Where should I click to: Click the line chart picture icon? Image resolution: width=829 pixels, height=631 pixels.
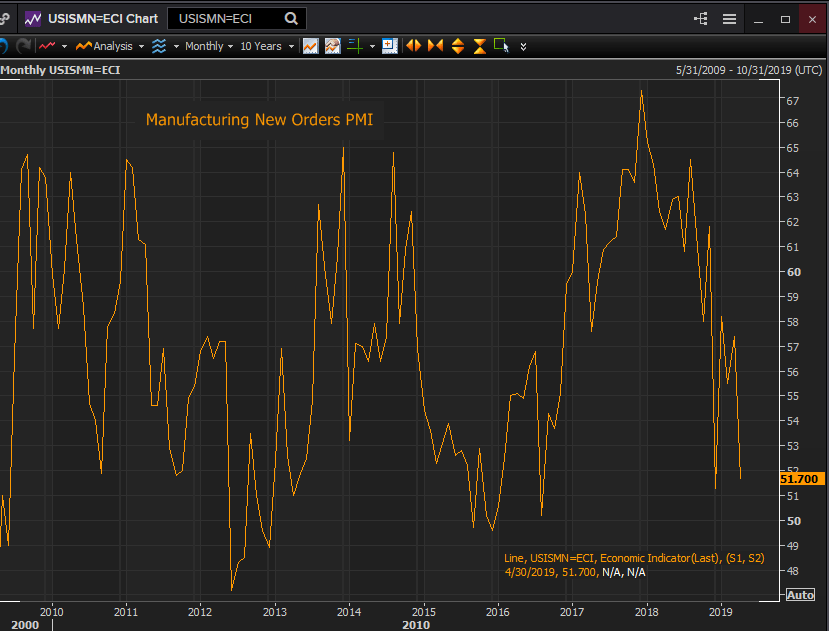[310, 47]
